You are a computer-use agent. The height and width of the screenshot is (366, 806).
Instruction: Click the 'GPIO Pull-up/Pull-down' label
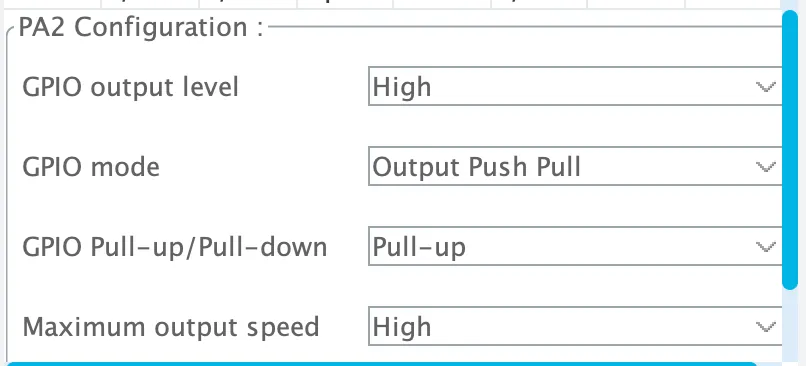175,247
